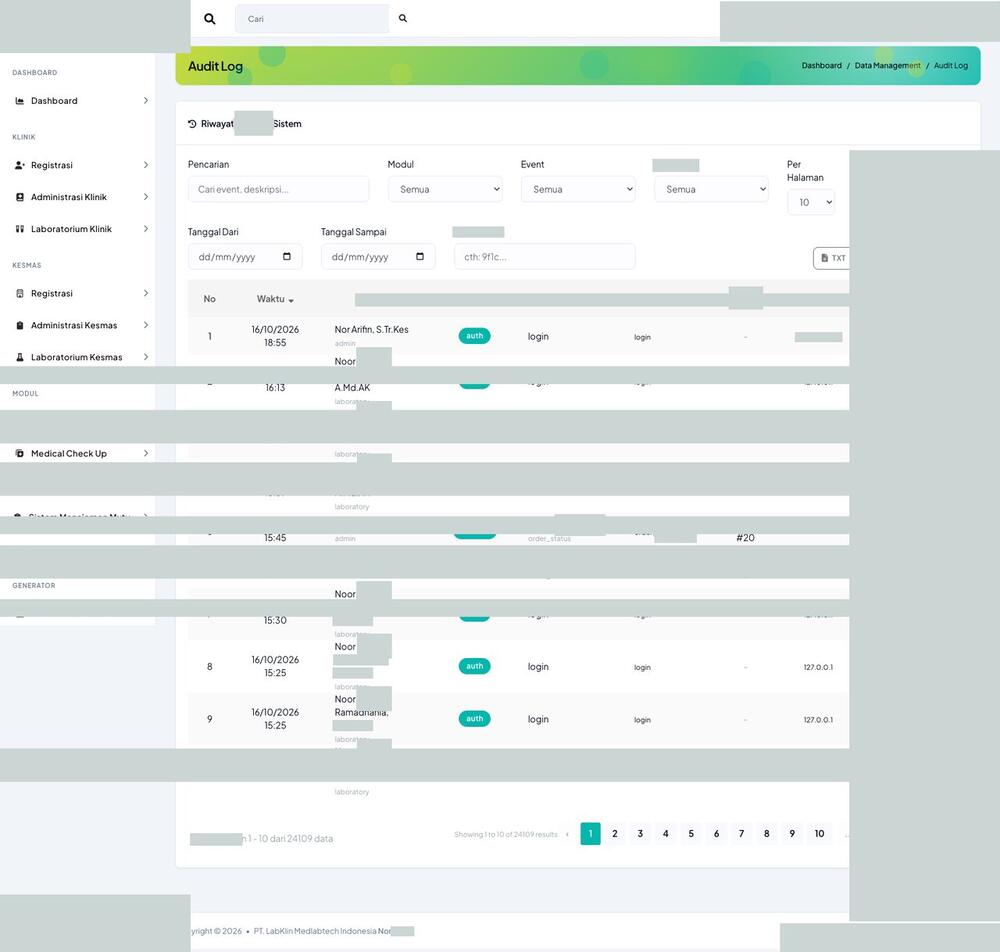Expand Klinik Registrasi chevron
Screen dimensions: 1000x952
pyautogui.click(x=145, y=165)
